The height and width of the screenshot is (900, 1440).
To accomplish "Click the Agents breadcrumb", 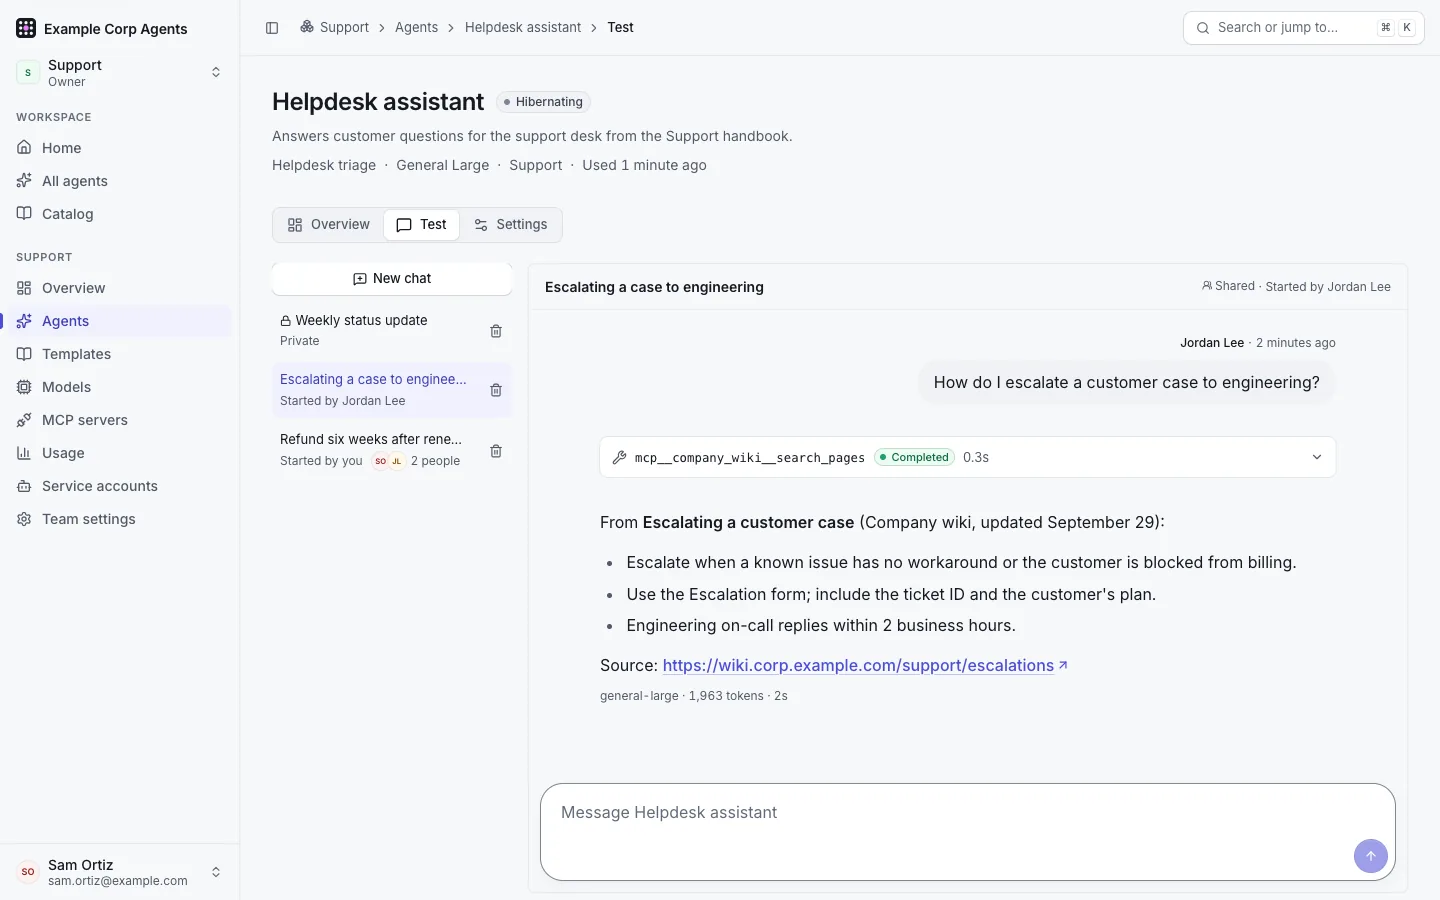I will pyautogui.click(x=416, y=27).
